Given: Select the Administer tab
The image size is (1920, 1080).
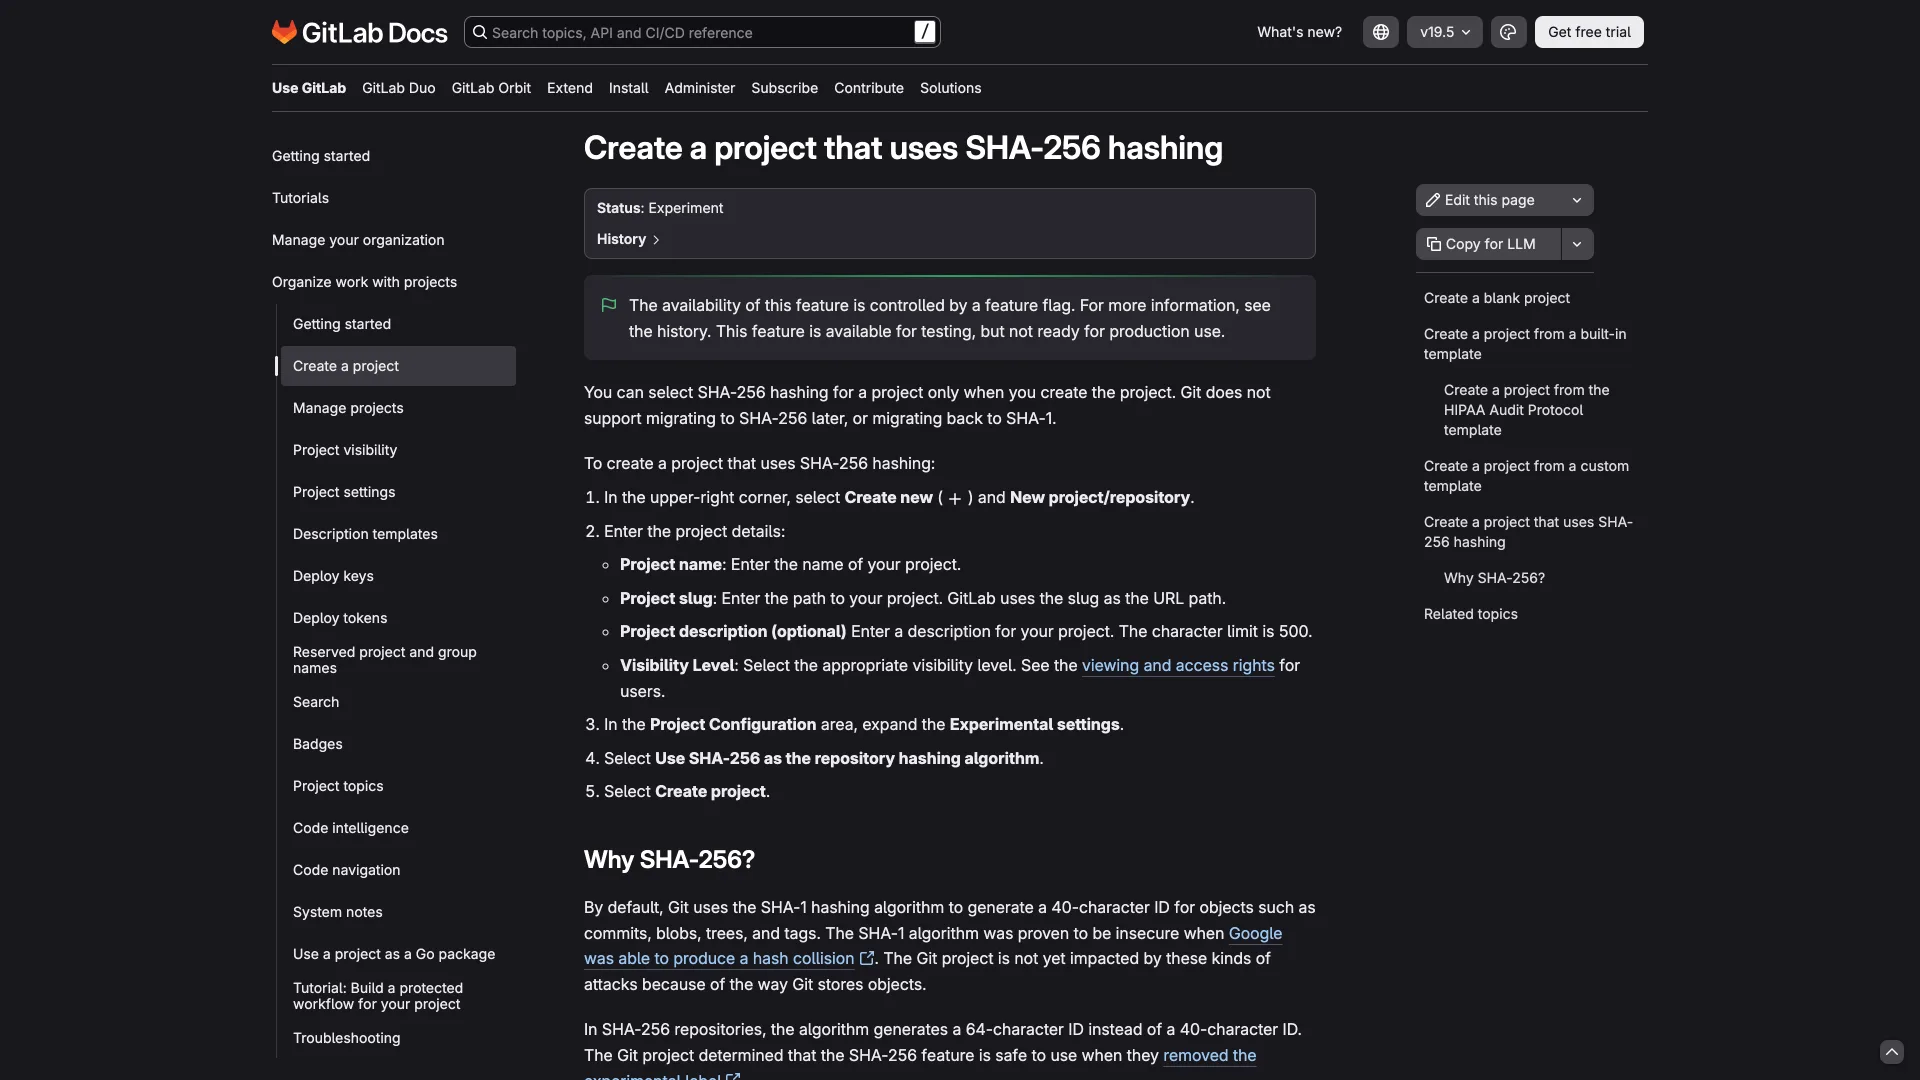Looking at the screenshot, I should pyautogui.click(x=700, y=88).
